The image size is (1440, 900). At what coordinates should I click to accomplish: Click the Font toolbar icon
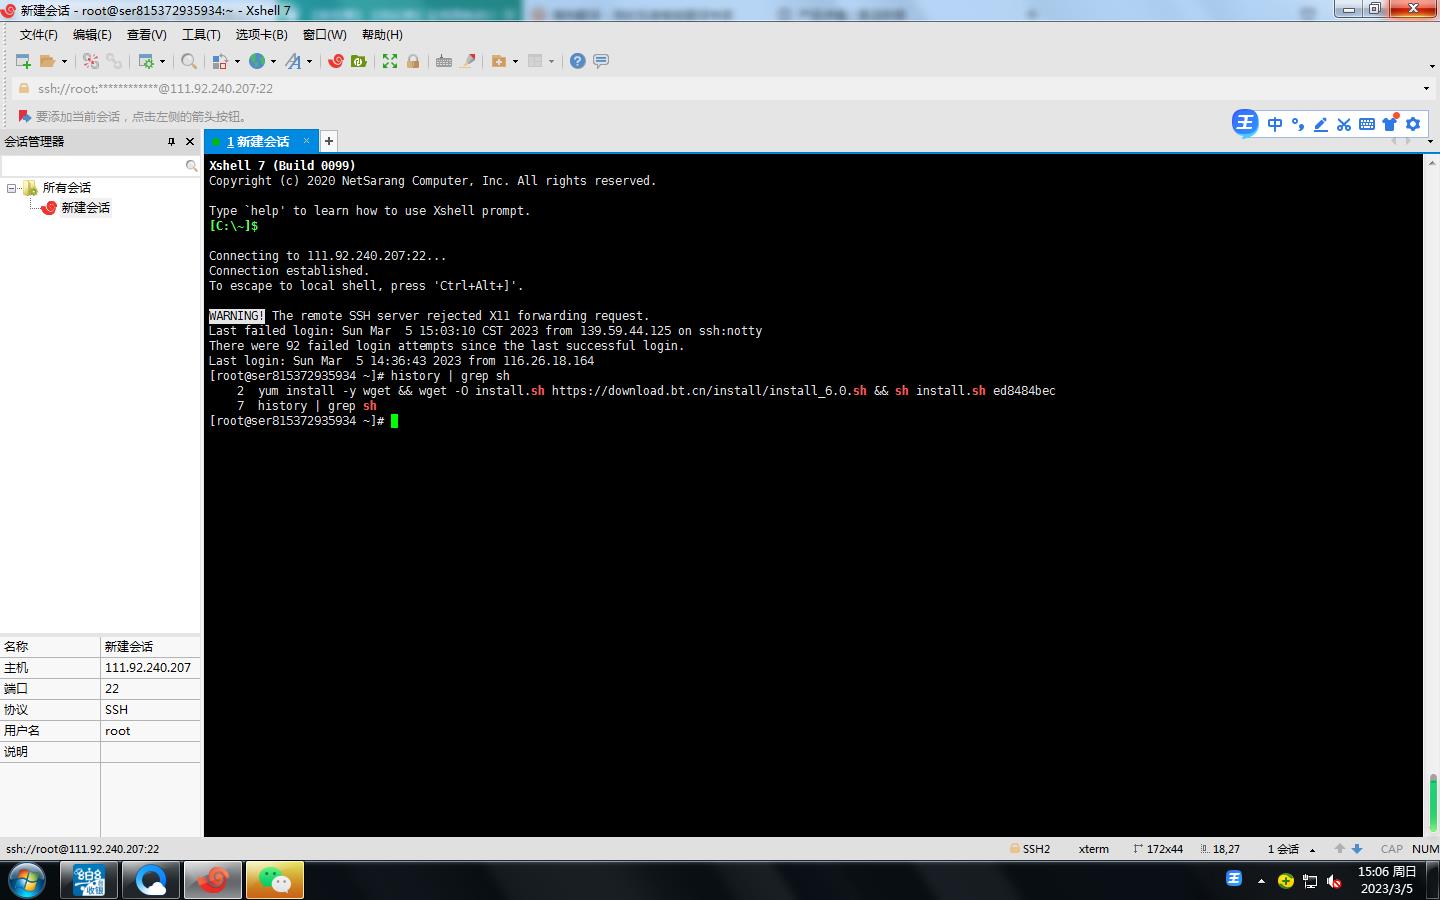click(293, 61)
